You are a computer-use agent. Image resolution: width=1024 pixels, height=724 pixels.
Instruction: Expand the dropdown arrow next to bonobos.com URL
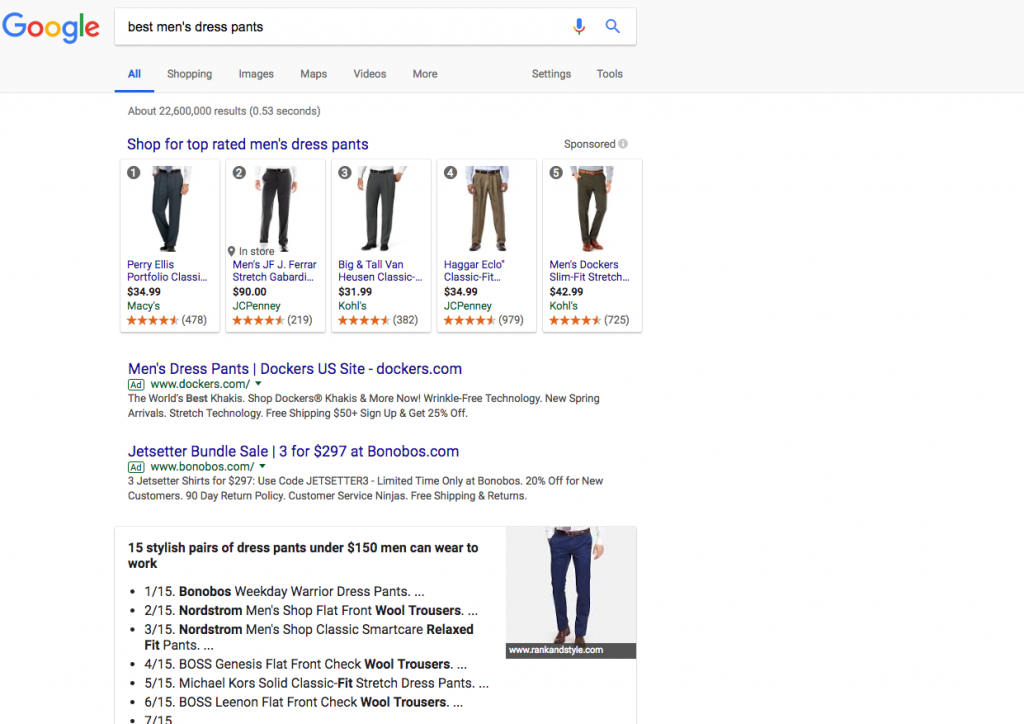262,466
